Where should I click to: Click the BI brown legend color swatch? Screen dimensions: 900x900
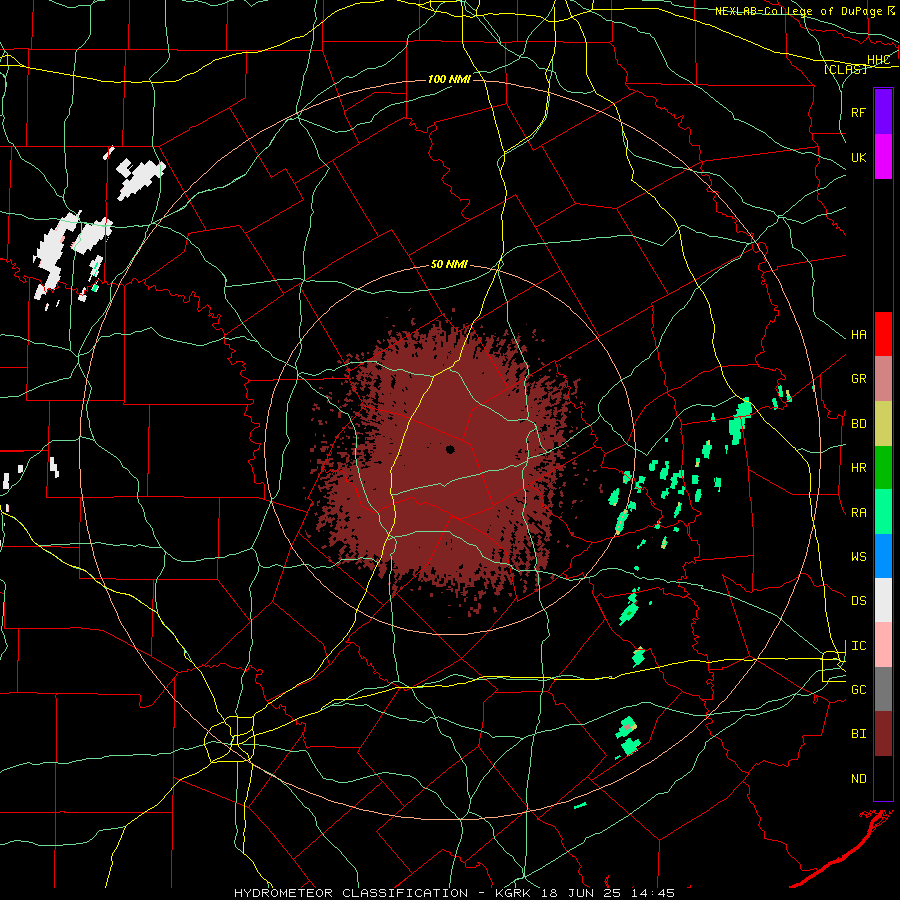883,734
